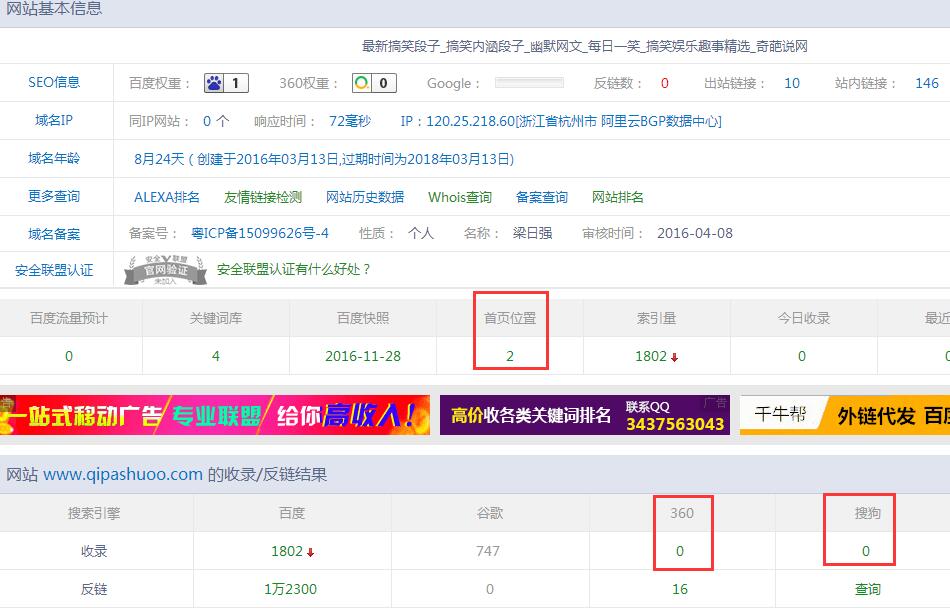Open the 千牛帮 外链代发 banner ad

click(845, 415)
